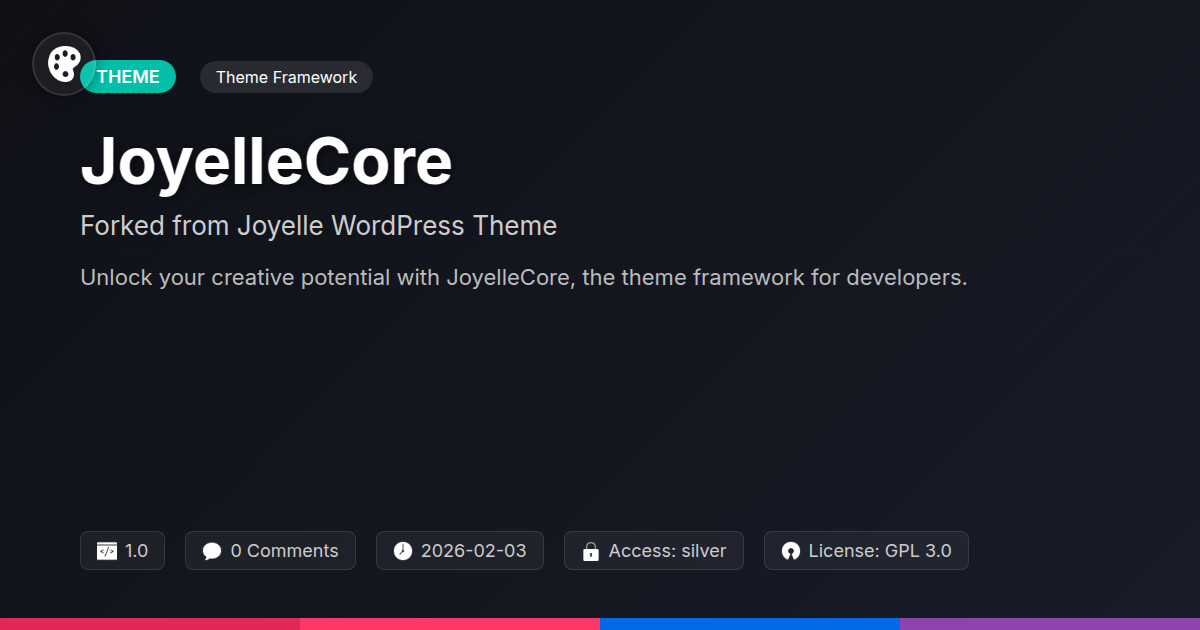
Task: Click the 'Forked from Joyelle WordPress Theme' subtitle
Action: tap(318, 226)
